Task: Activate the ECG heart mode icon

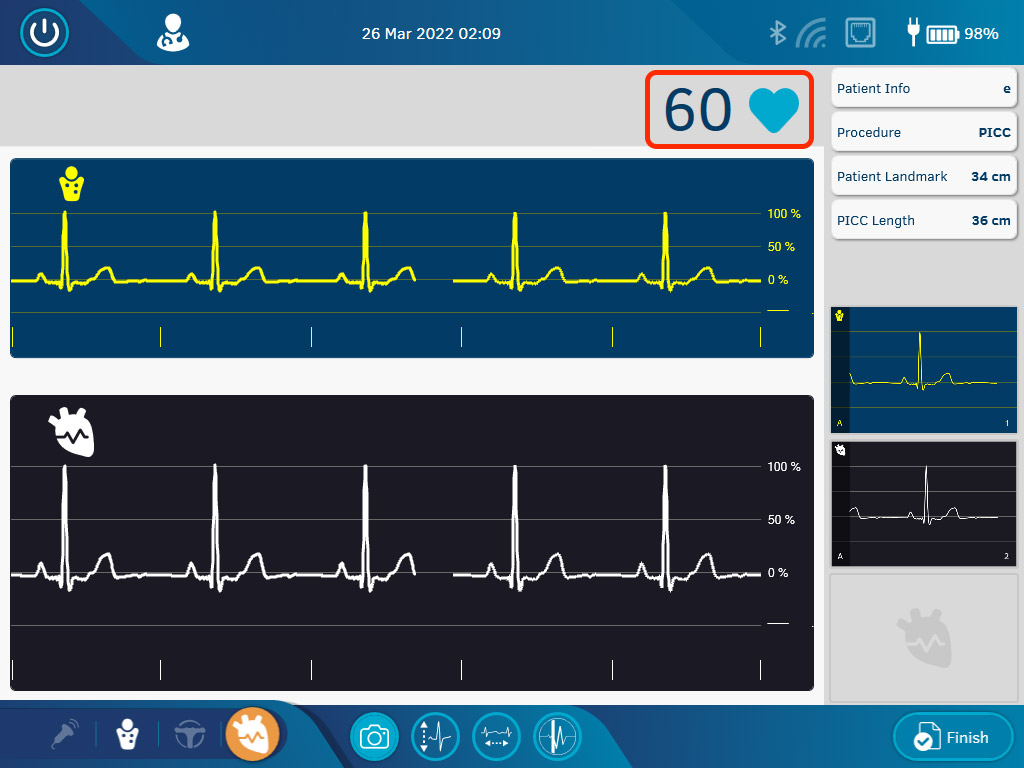Action: click(253, 735)
